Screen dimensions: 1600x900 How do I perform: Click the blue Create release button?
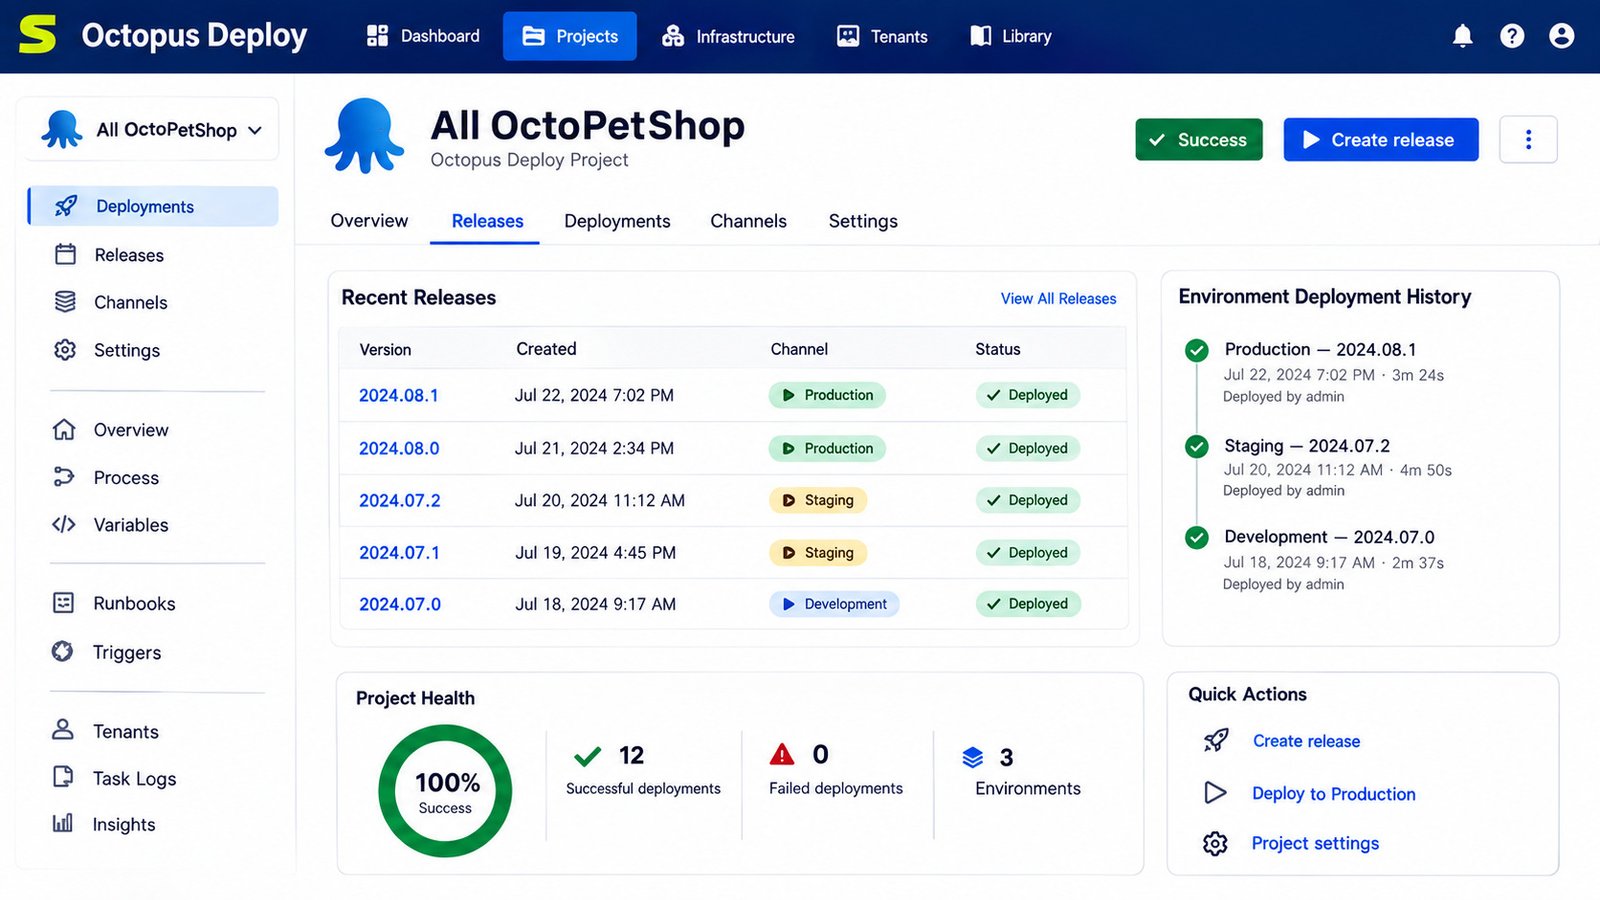click(1381, 139)
